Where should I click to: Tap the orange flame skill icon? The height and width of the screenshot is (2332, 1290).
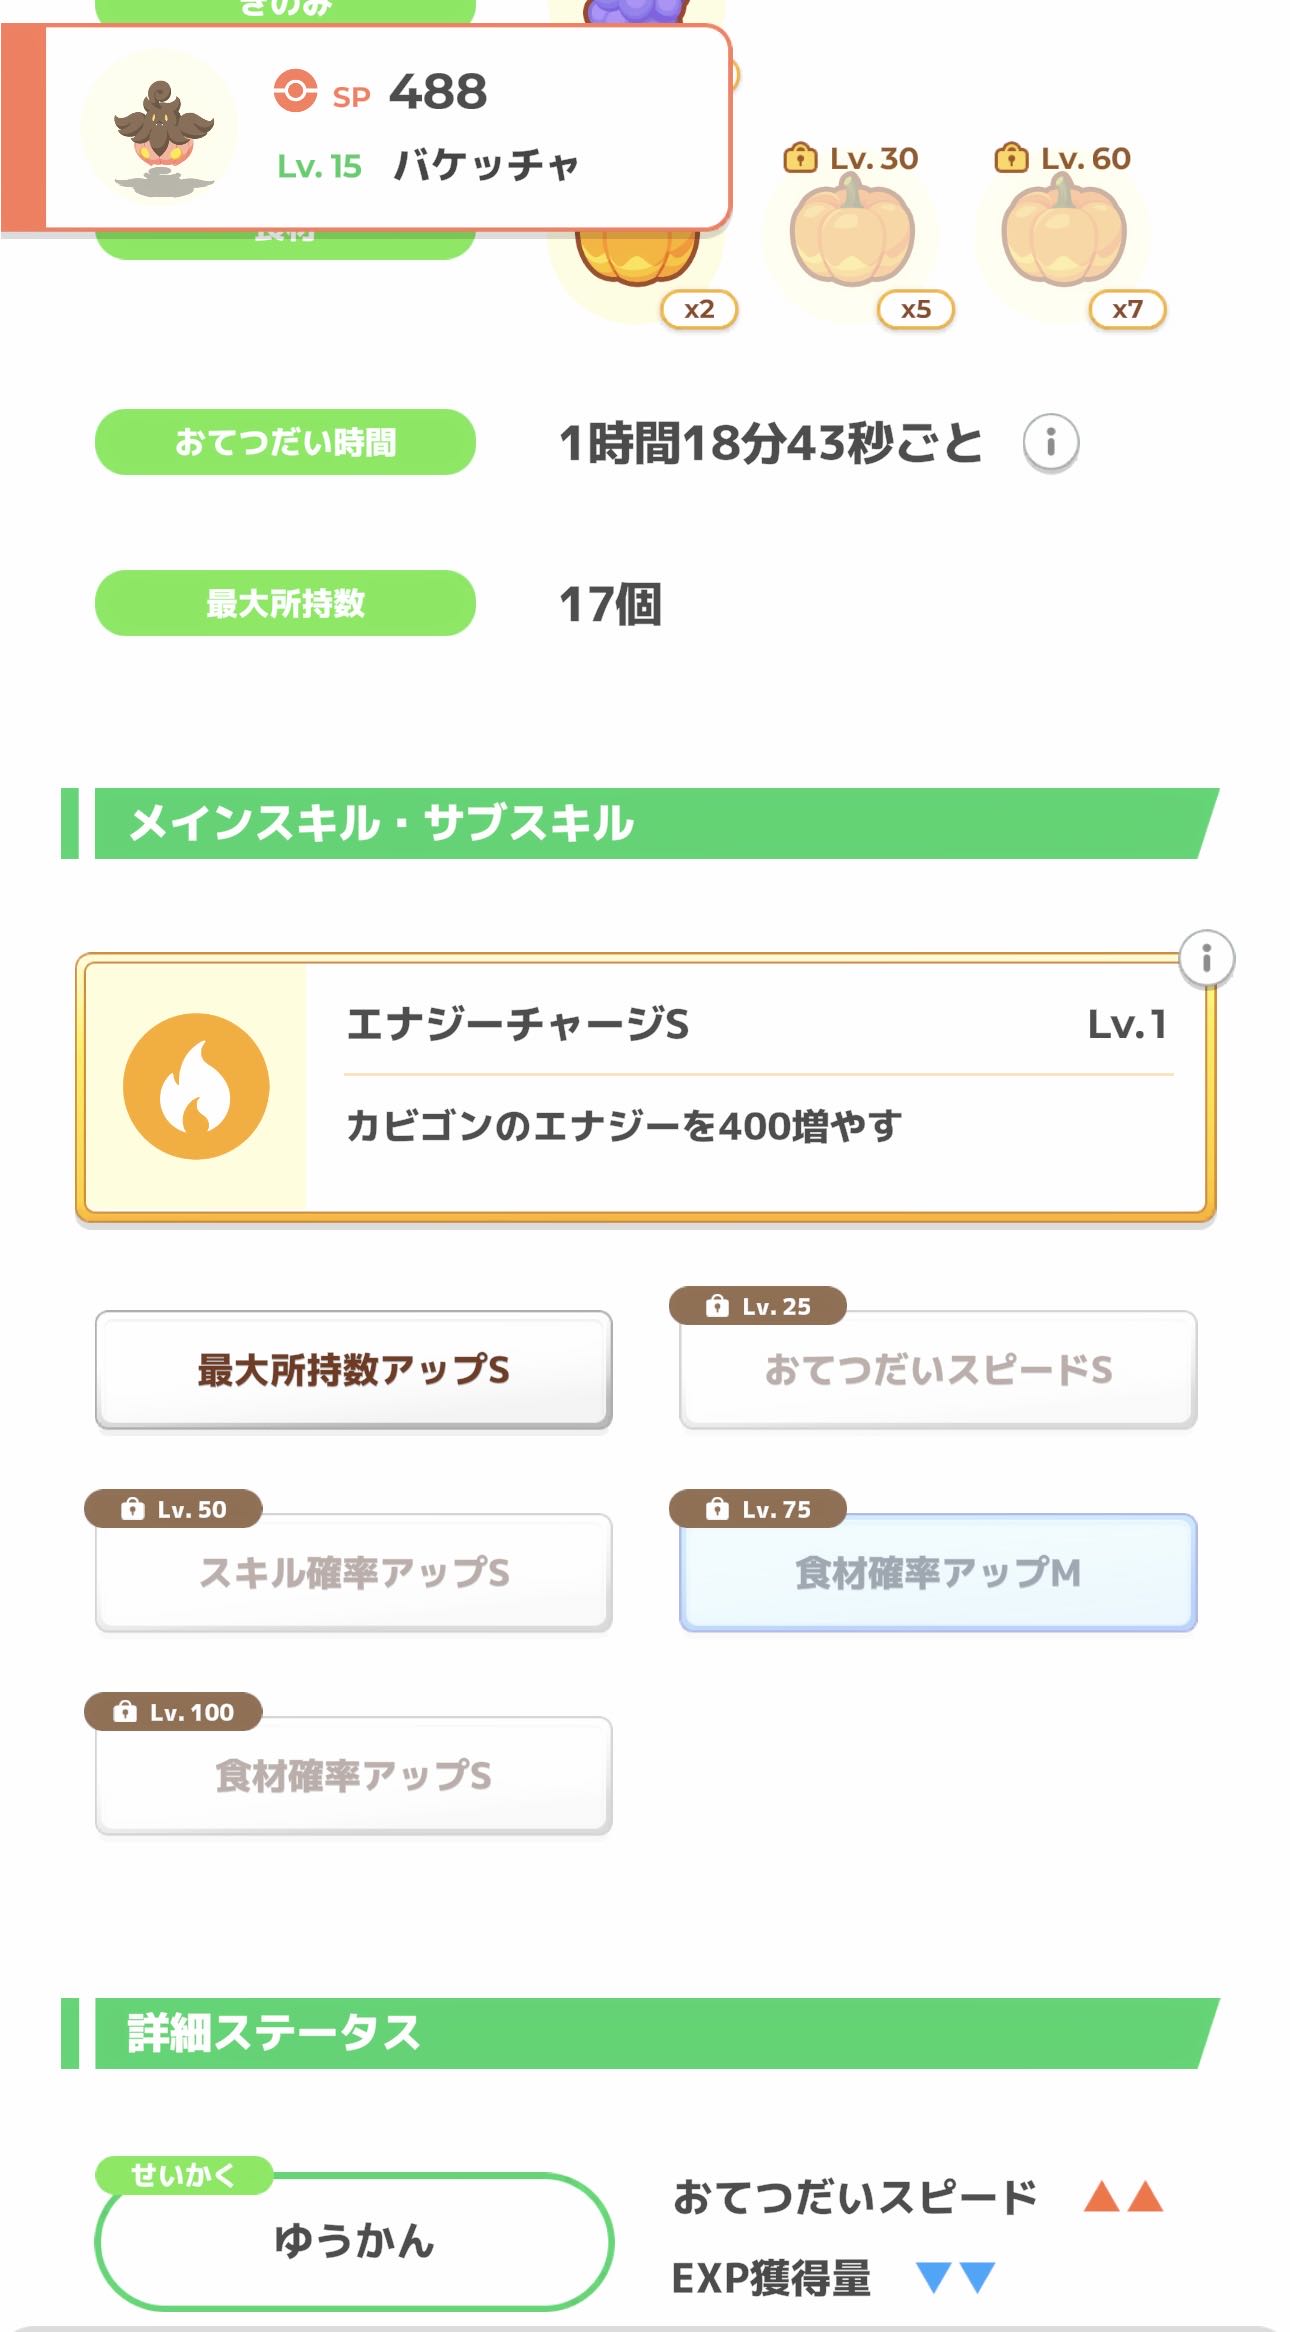[x=196, y=1086]
